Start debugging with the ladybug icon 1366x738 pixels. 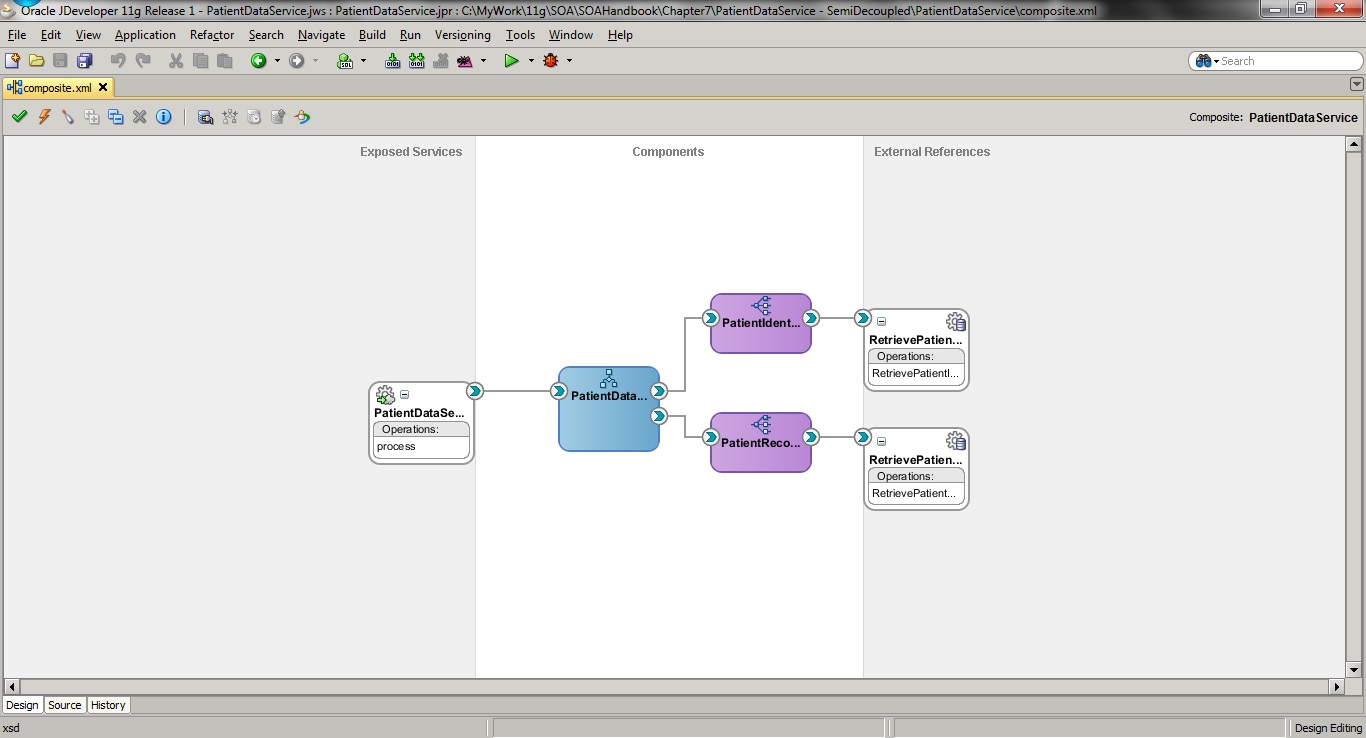pos(551,61)
